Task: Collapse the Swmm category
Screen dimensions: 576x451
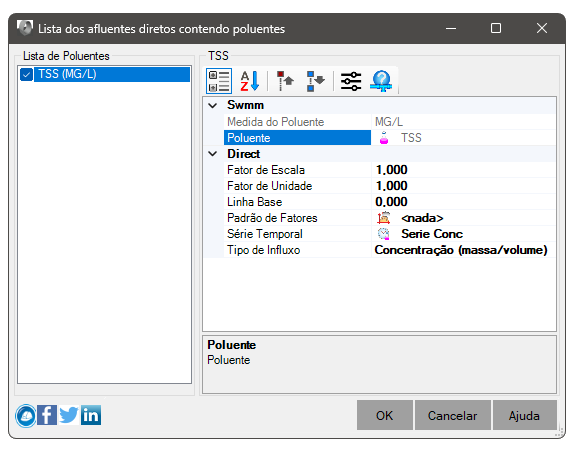Action: tap(213, 105)
